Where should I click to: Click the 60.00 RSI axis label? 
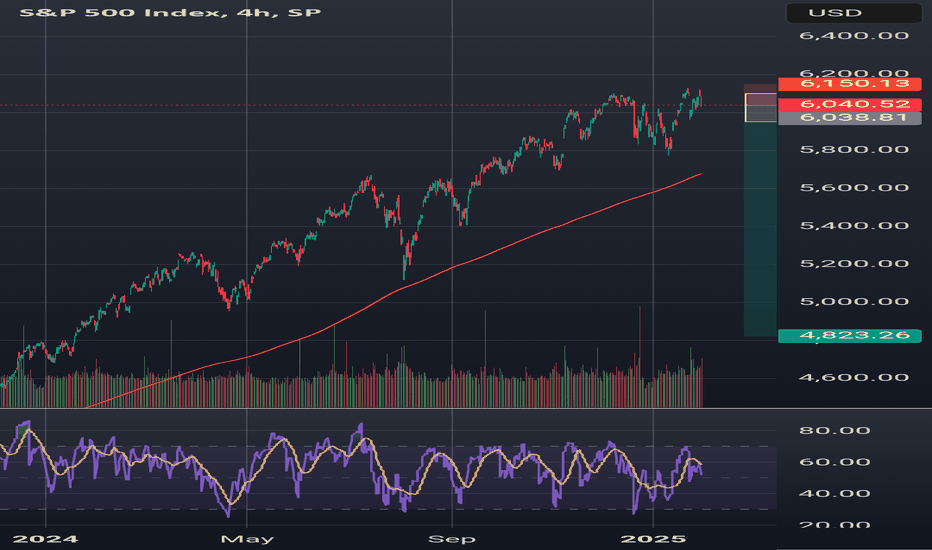(835, 462)
